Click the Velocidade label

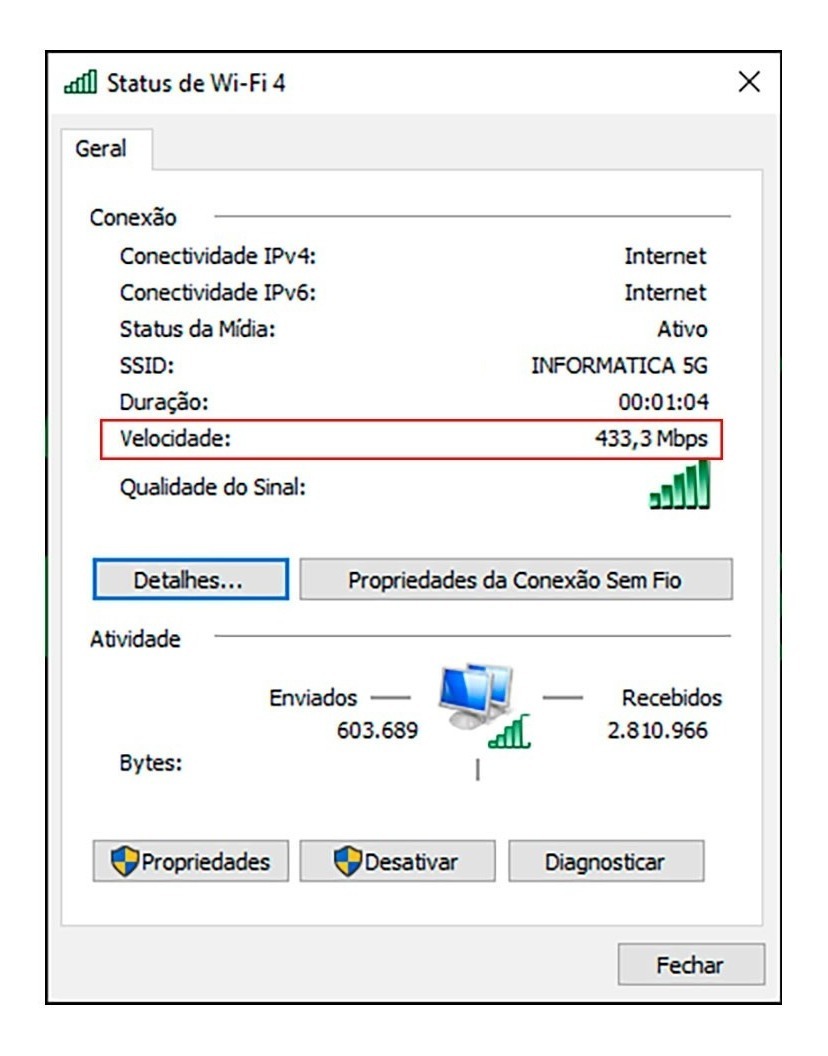(175, 439)
